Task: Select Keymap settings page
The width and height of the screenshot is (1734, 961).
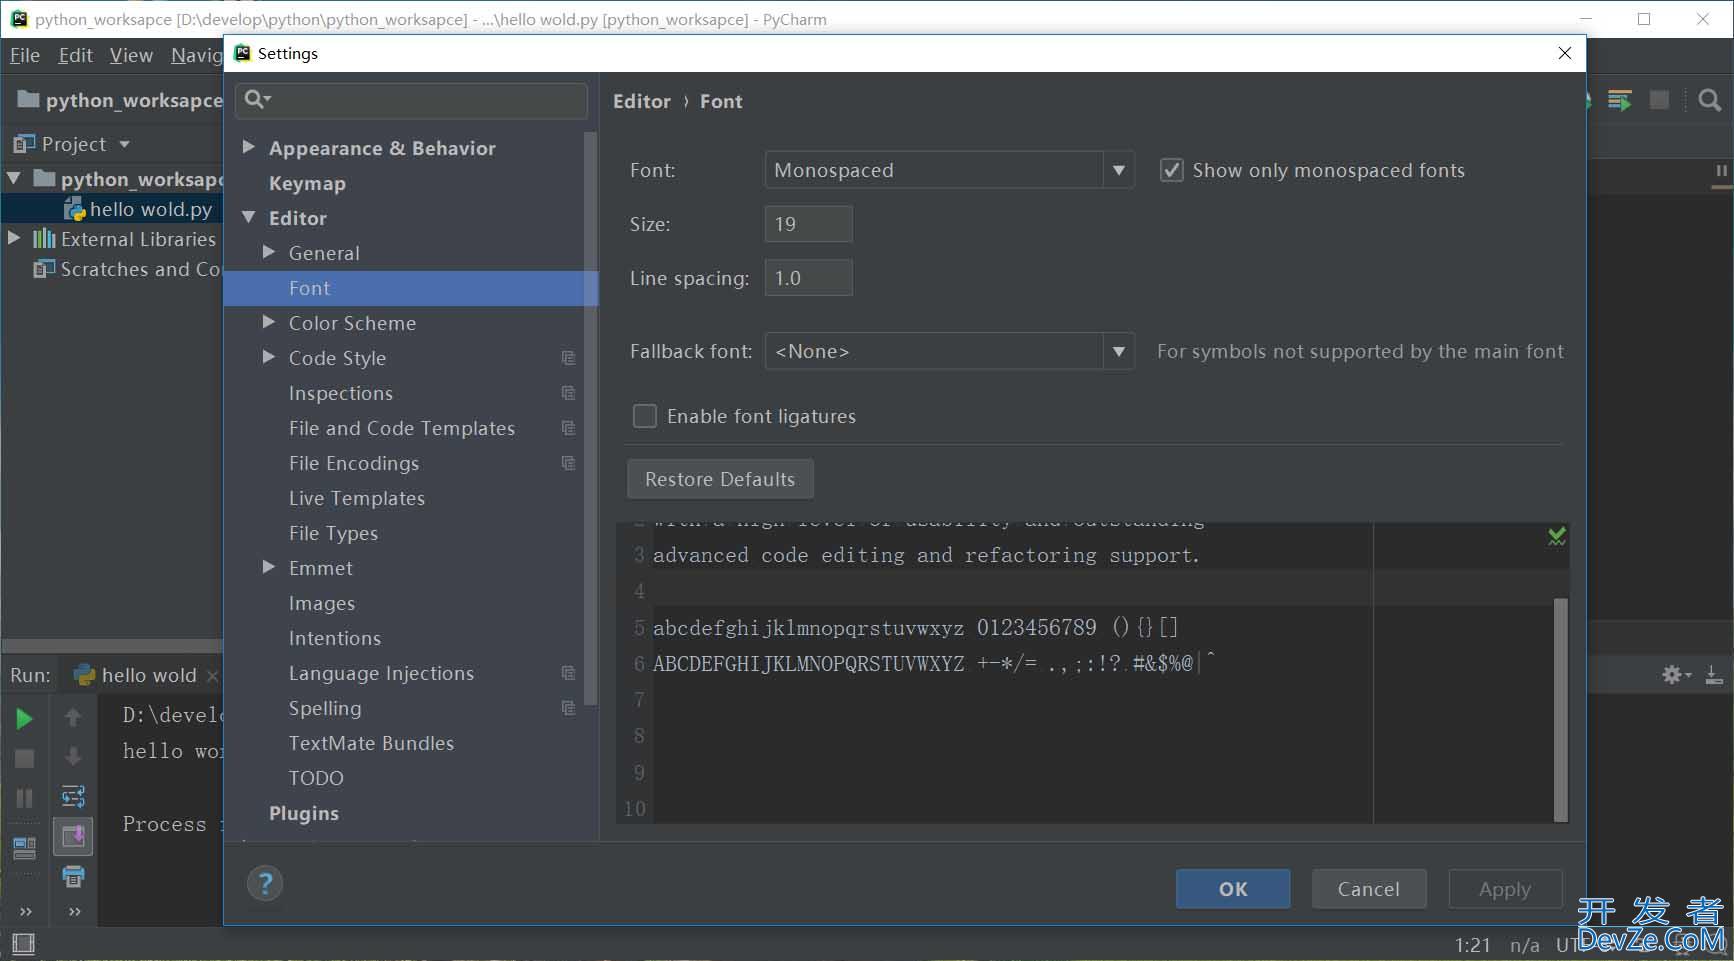Action: (307, 183)
